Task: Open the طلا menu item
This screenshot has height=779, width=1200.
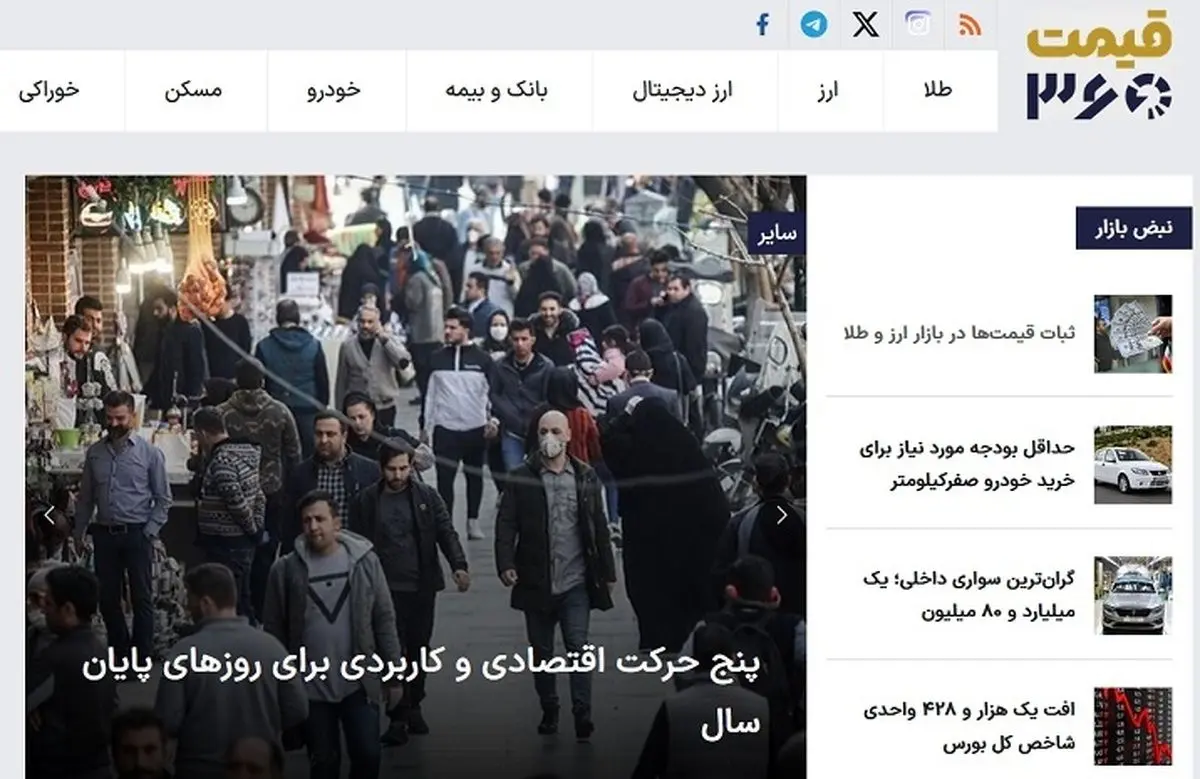Action: pyautogui.click(x=938, y=90)
